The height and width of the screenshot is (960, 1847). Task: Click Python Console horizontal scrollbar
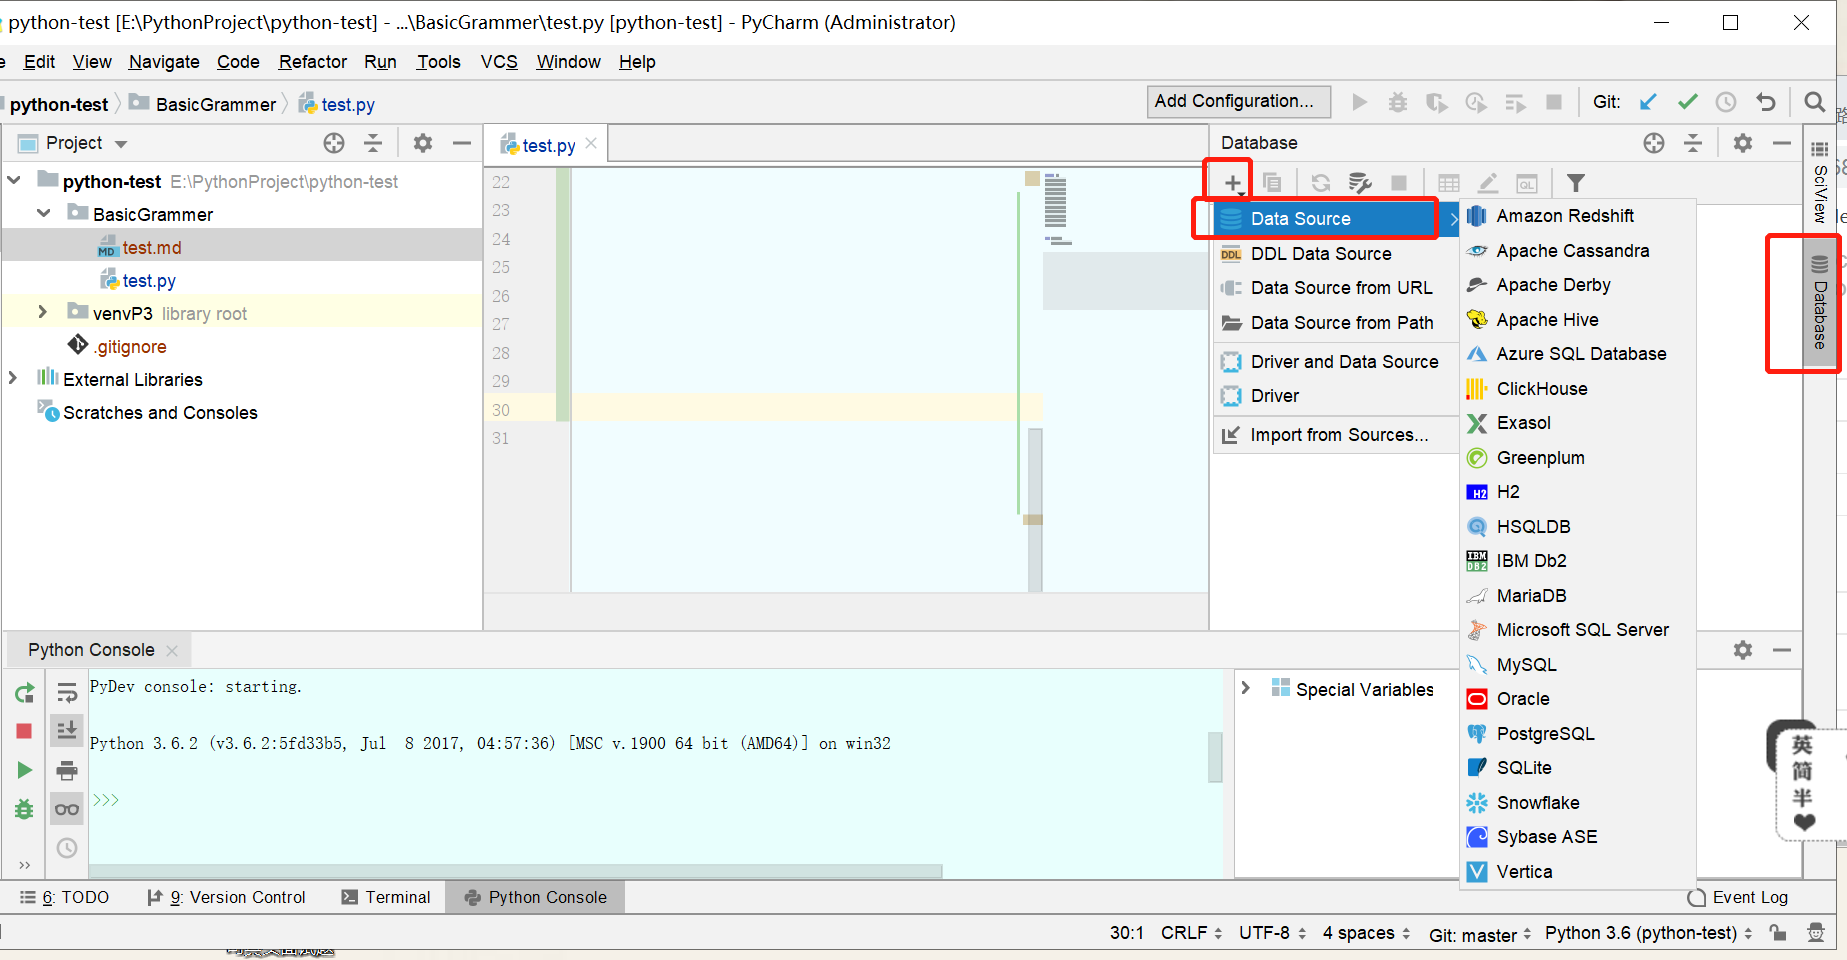pyautogui.click(x=515, y=871)
